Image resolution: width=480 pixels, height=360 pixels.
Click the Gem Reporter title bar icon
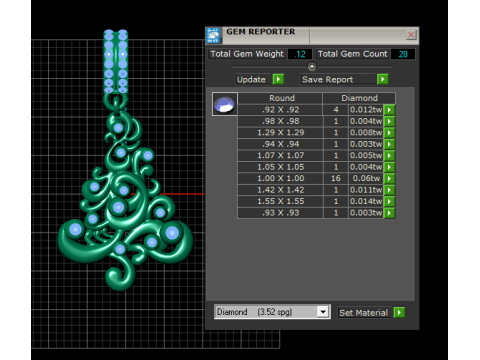[213, 35]
